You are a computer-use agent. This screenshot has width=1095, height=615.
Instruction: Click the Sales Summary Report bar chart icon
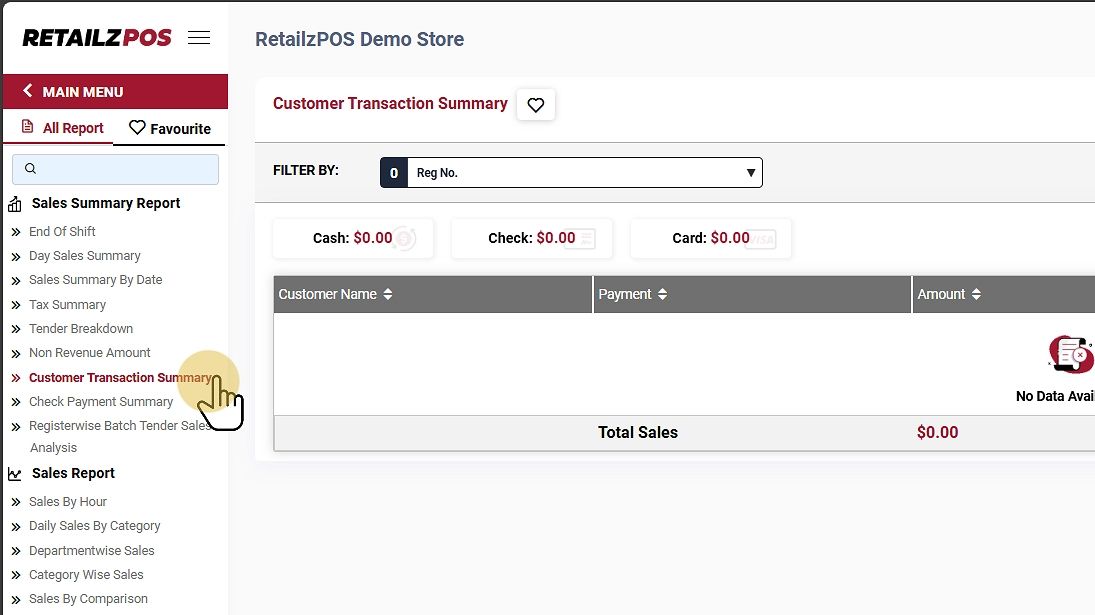tap(15, 204)
